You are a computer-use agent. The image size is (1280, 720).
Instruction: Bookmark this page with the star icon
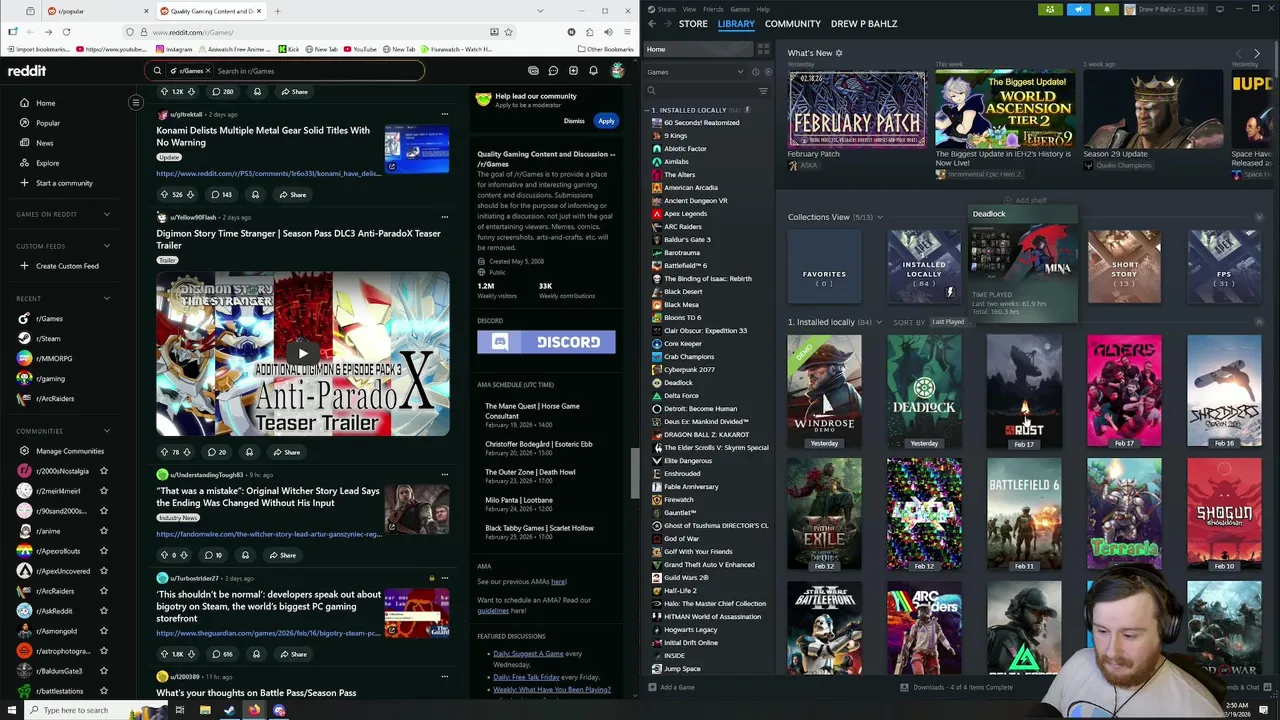[508, 32]
